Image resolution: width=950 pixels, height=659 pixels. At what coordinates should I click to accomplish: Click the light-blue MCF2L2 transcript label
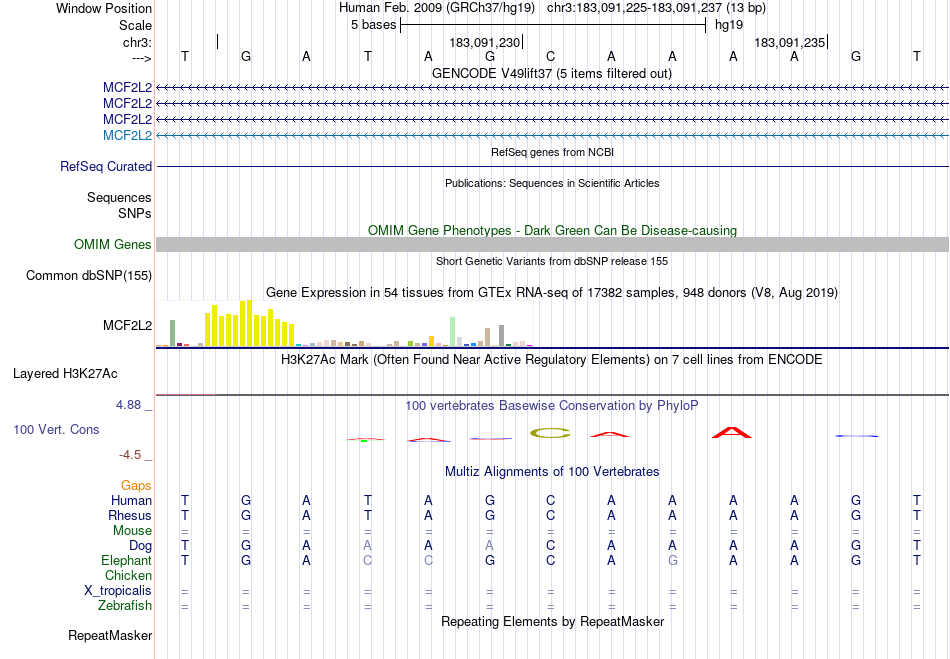coord(127,135)
